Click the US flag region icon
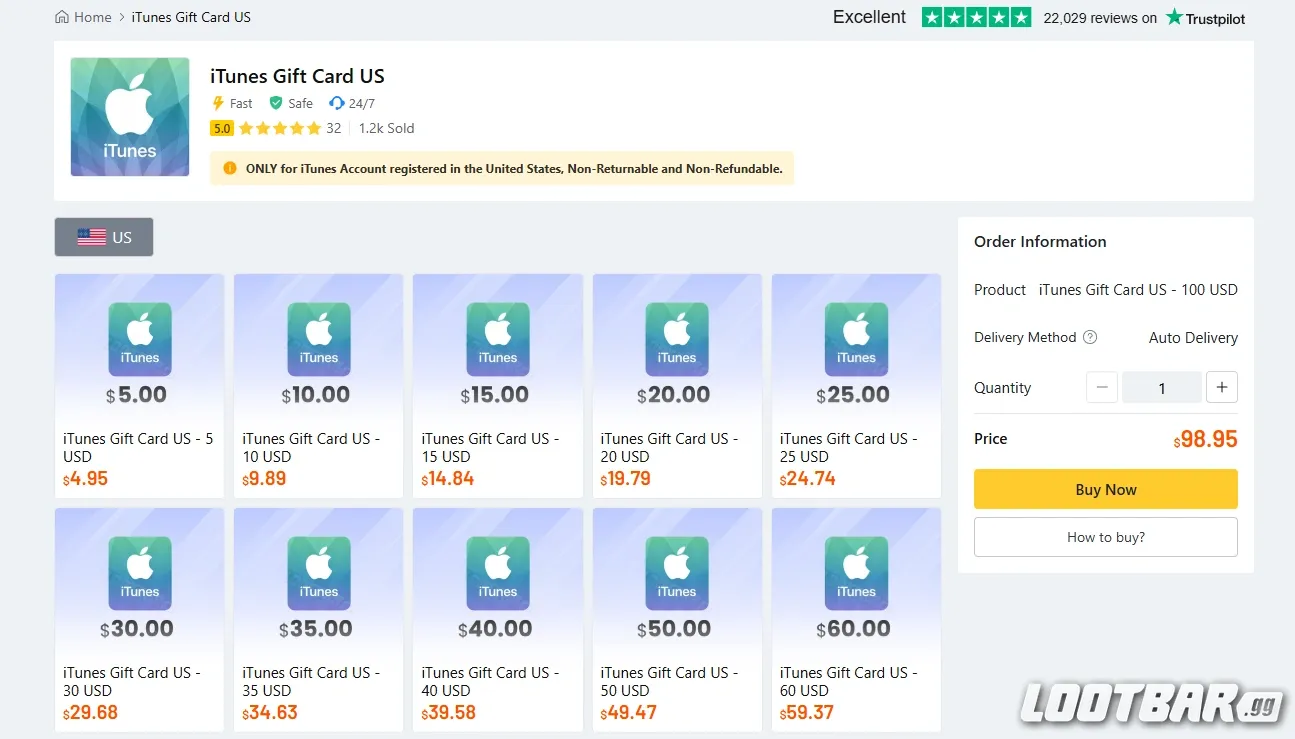 pos(91,236)
